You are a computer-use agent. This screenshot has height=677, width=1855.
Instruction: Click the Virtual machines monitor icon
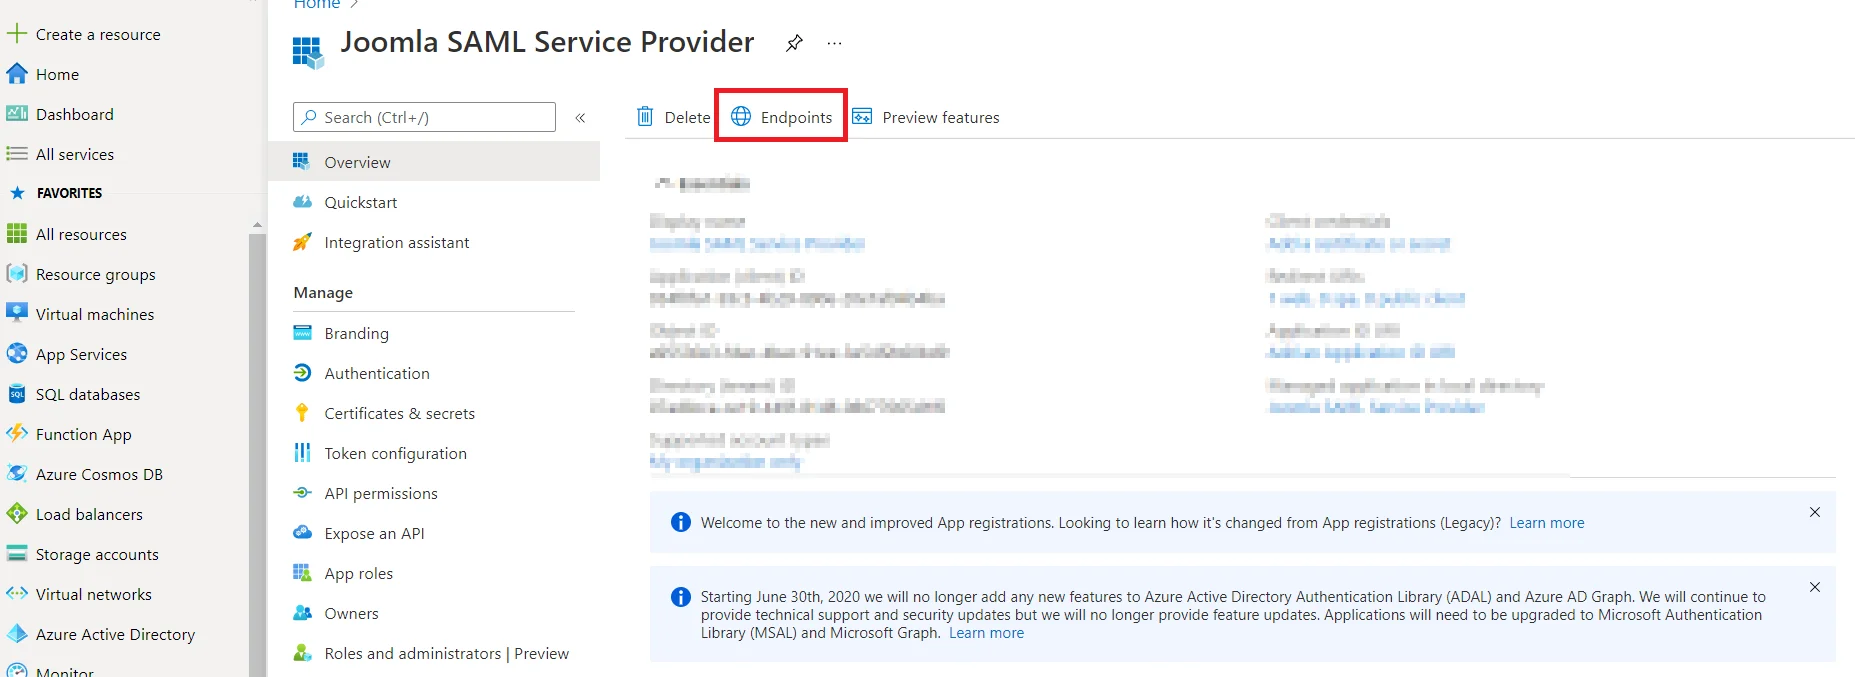[16, 313]
